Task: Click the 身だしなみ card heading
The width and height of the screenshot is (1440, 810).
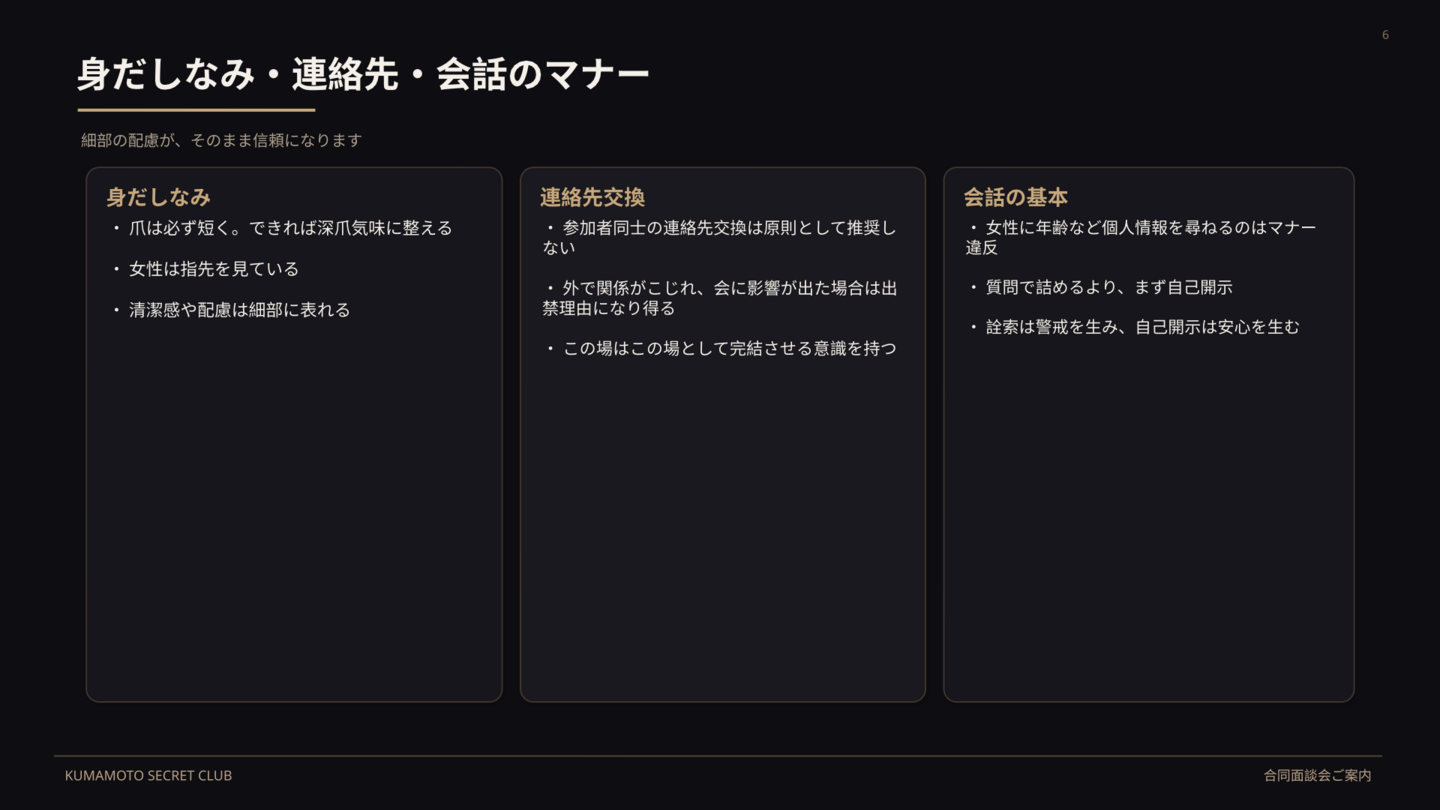Action: click(159, 197)
